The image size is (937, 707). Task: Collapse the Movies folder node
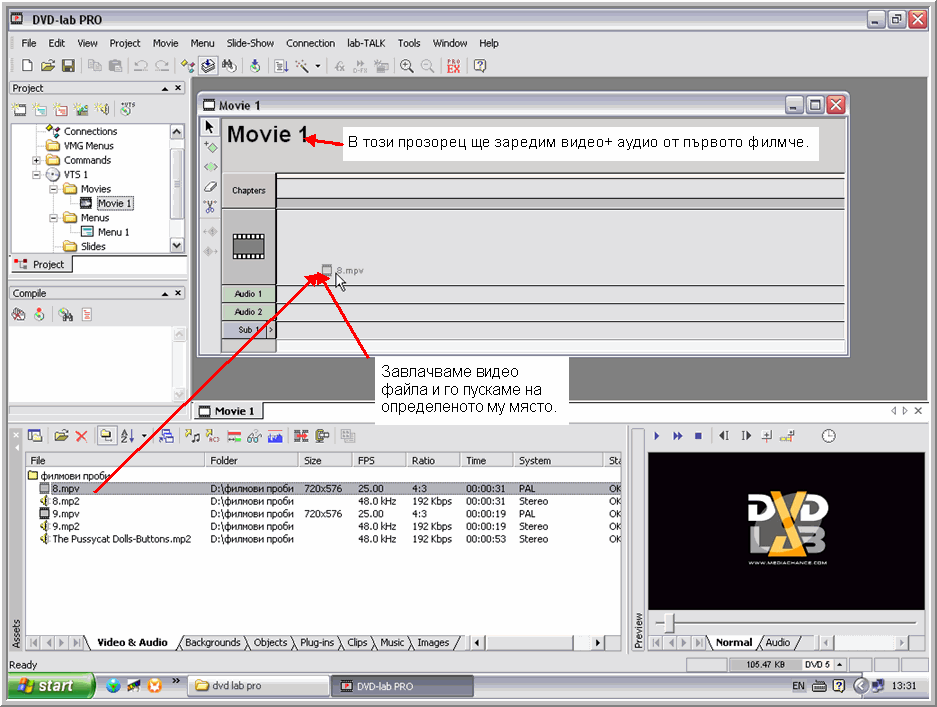53,189
